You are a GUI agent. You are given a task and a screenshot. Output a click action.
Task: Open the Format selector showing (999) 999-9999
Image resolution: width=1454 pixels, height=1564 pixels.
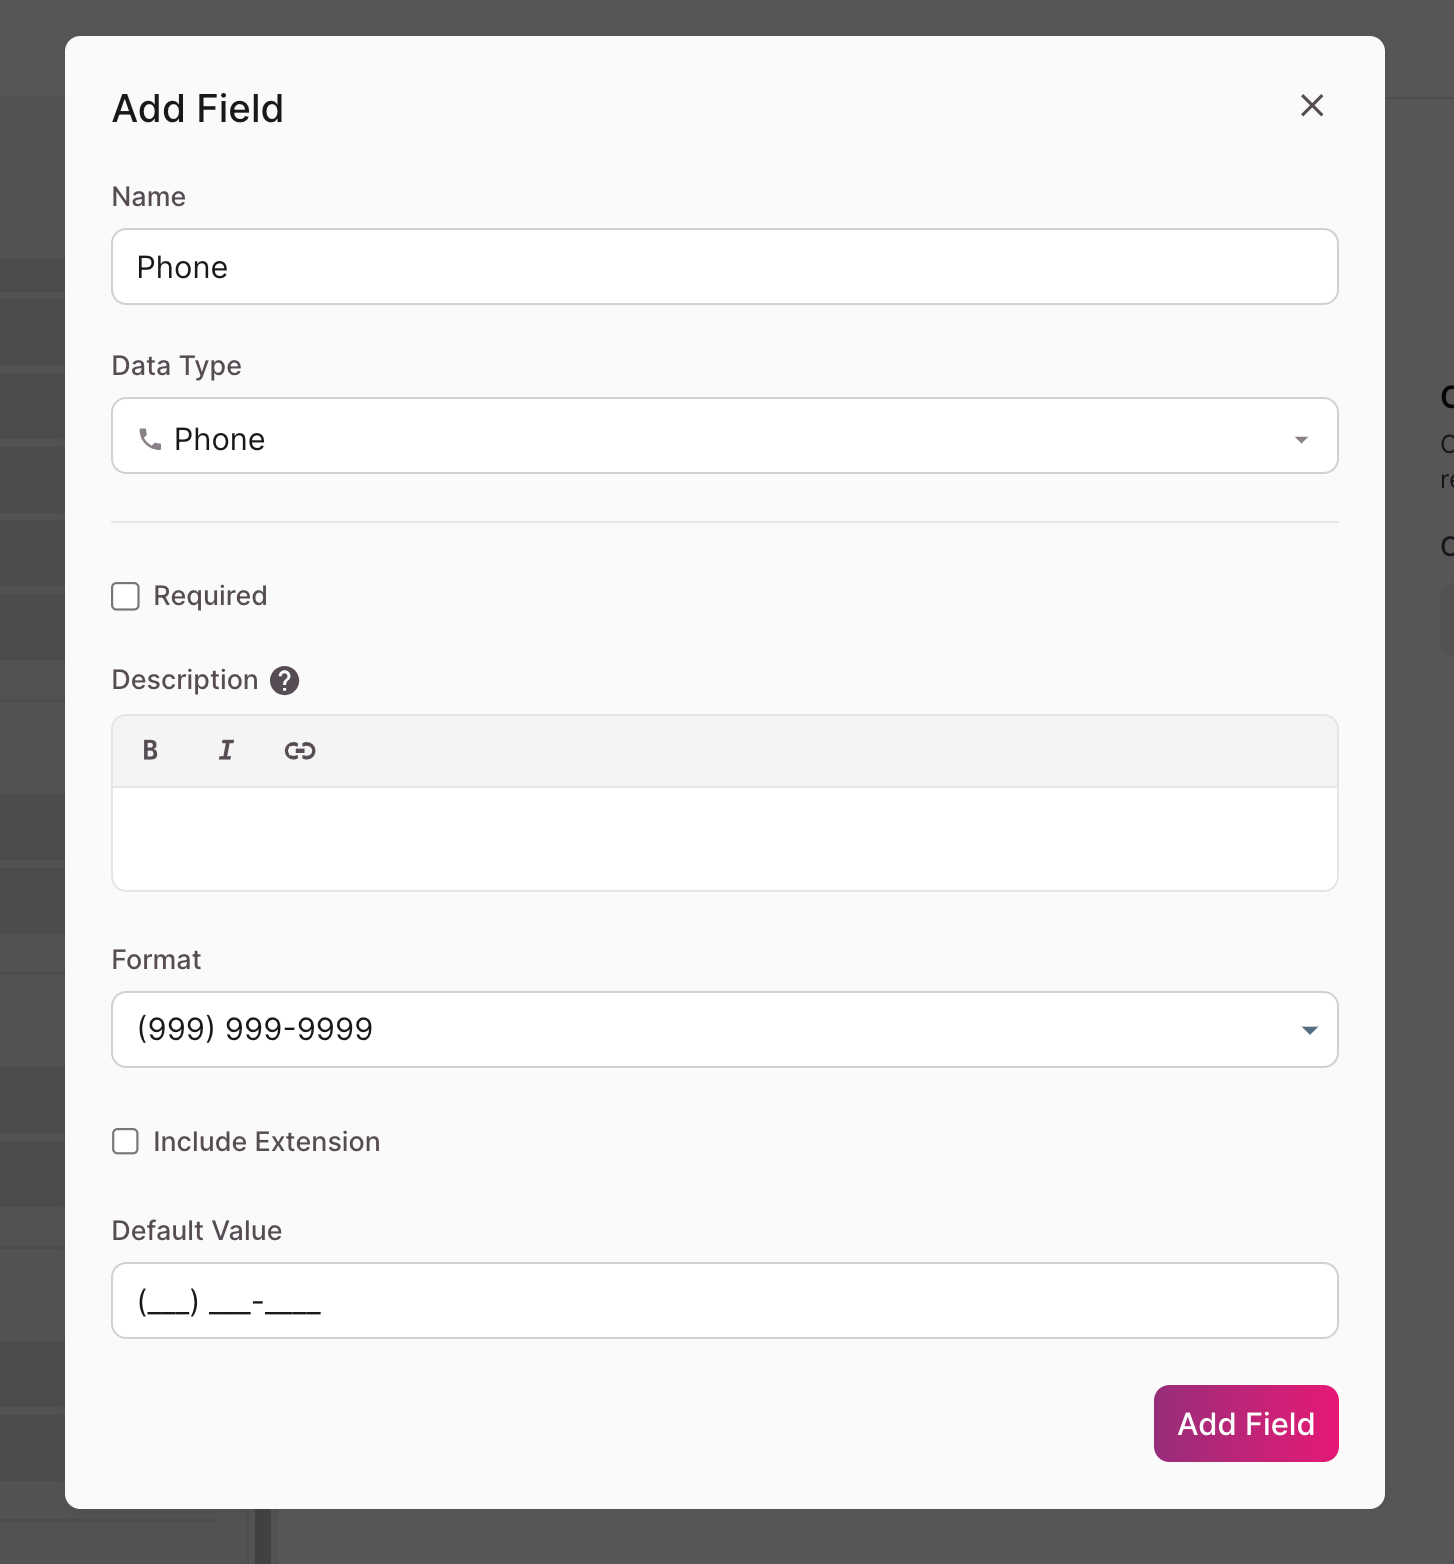725,1029
